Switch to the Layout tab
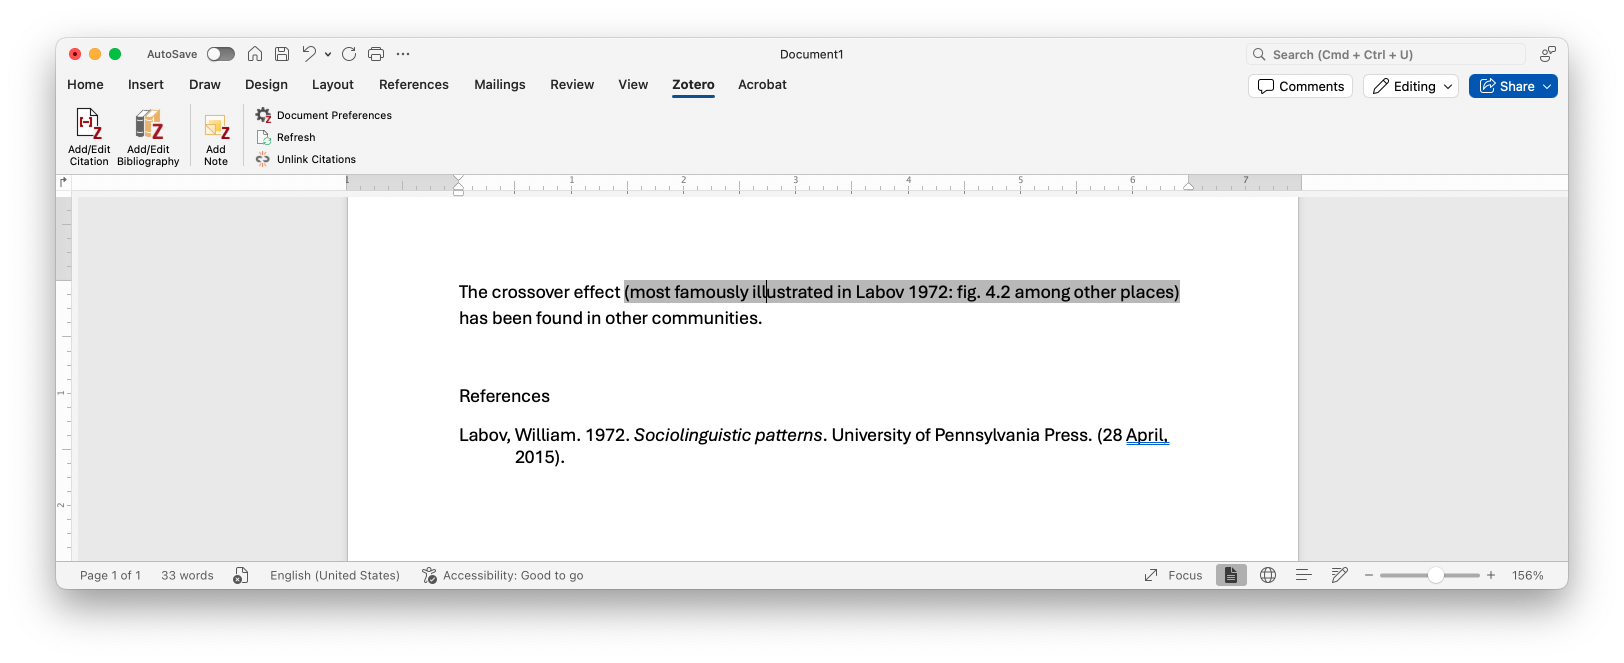1624x663 pixels. (332, 85)
